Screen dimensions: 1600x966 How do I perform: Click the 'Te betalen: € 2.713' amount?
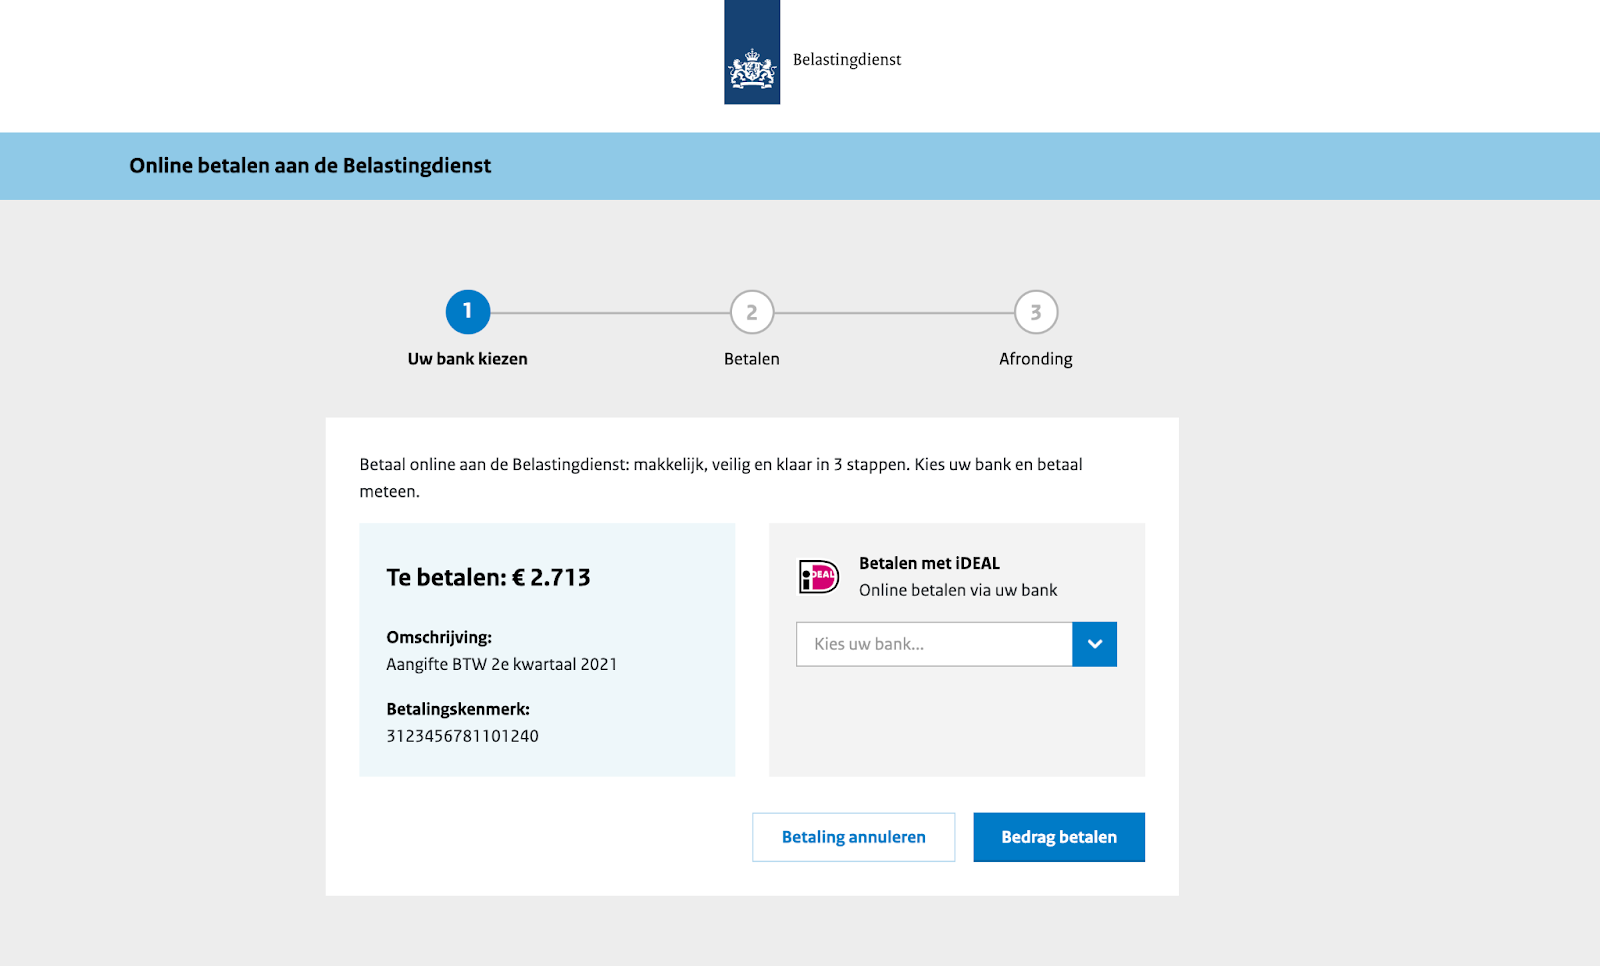pos(488,577)
